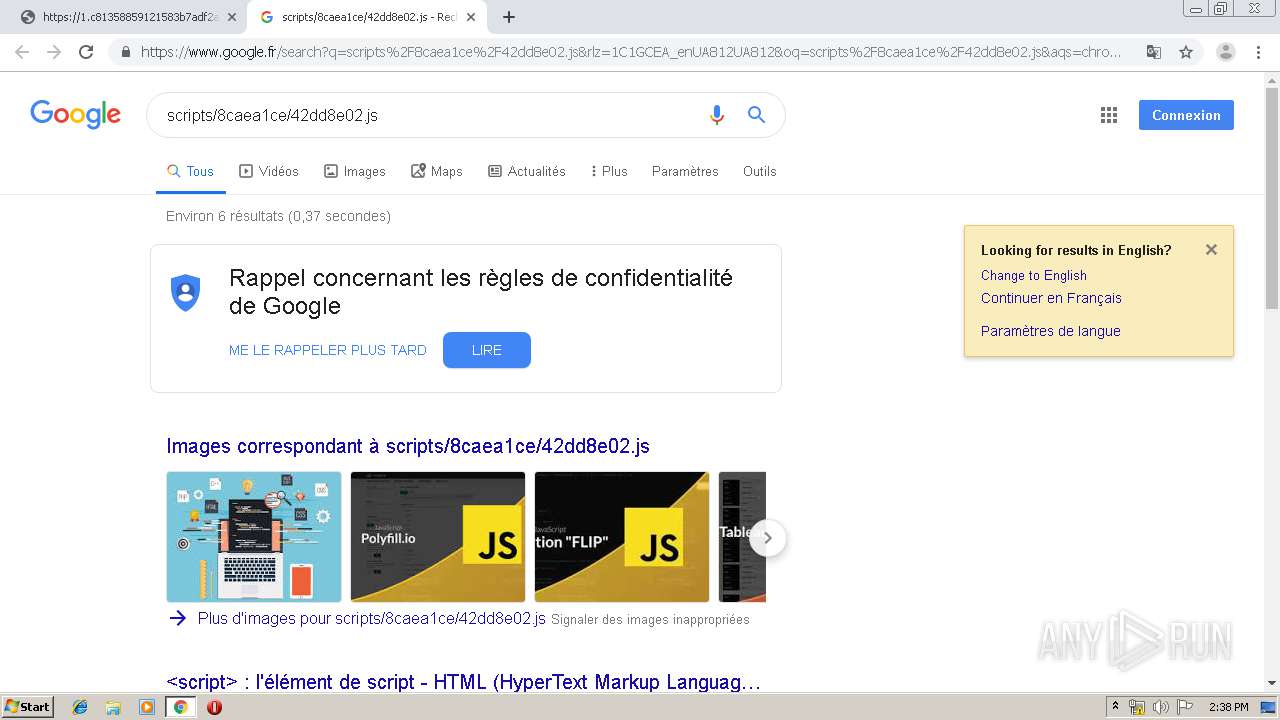Image resolution: width=1280 pixels, height=720 pixels.
Task: Open the script element HTML result
Action: (x=463, y=682)
